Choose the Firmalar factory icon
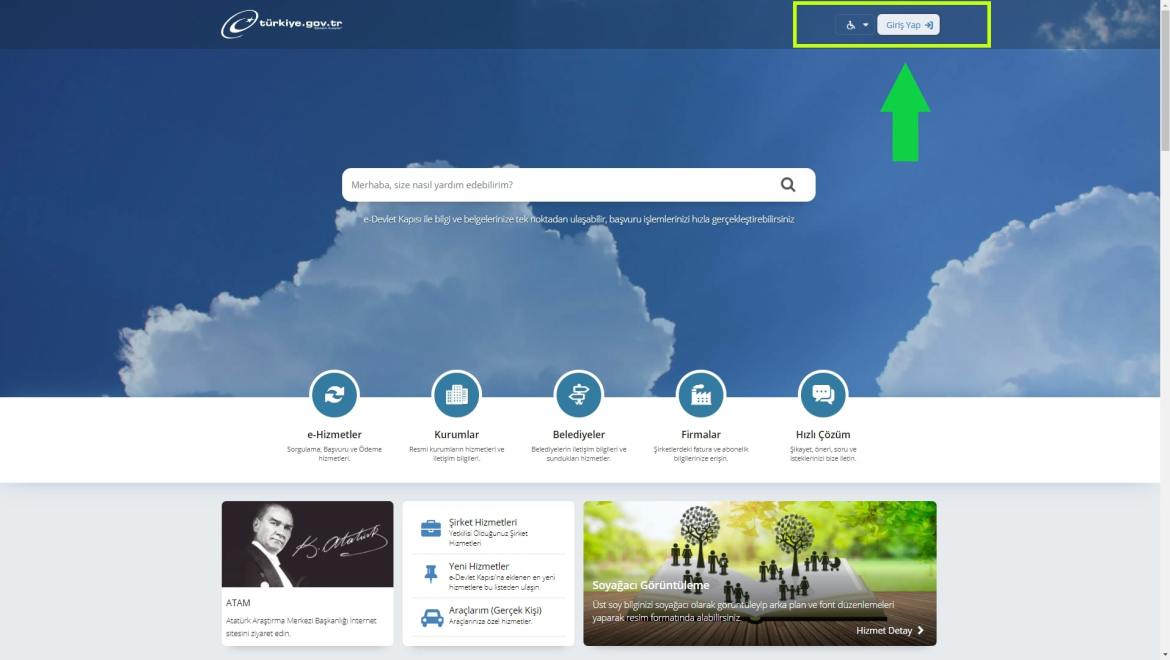 click(701, 395)
